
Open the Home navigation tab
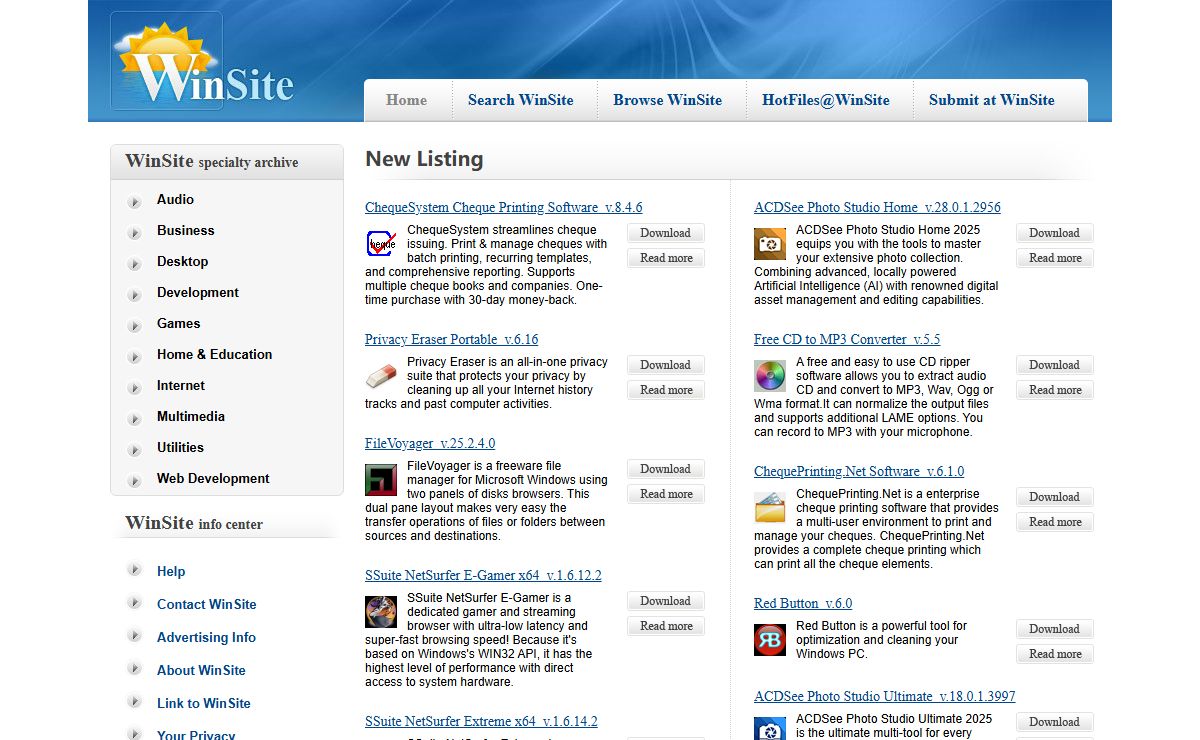tap(406, 100)
